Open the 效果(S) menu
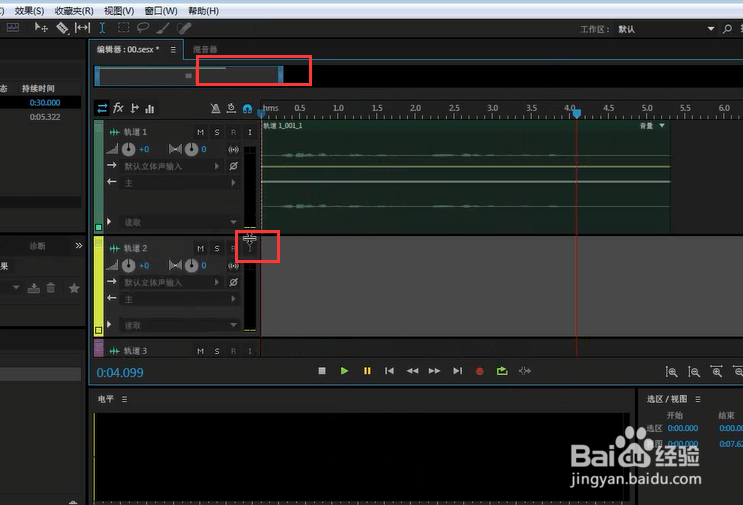This screenshot has height=505, width=743. [29, 10]
